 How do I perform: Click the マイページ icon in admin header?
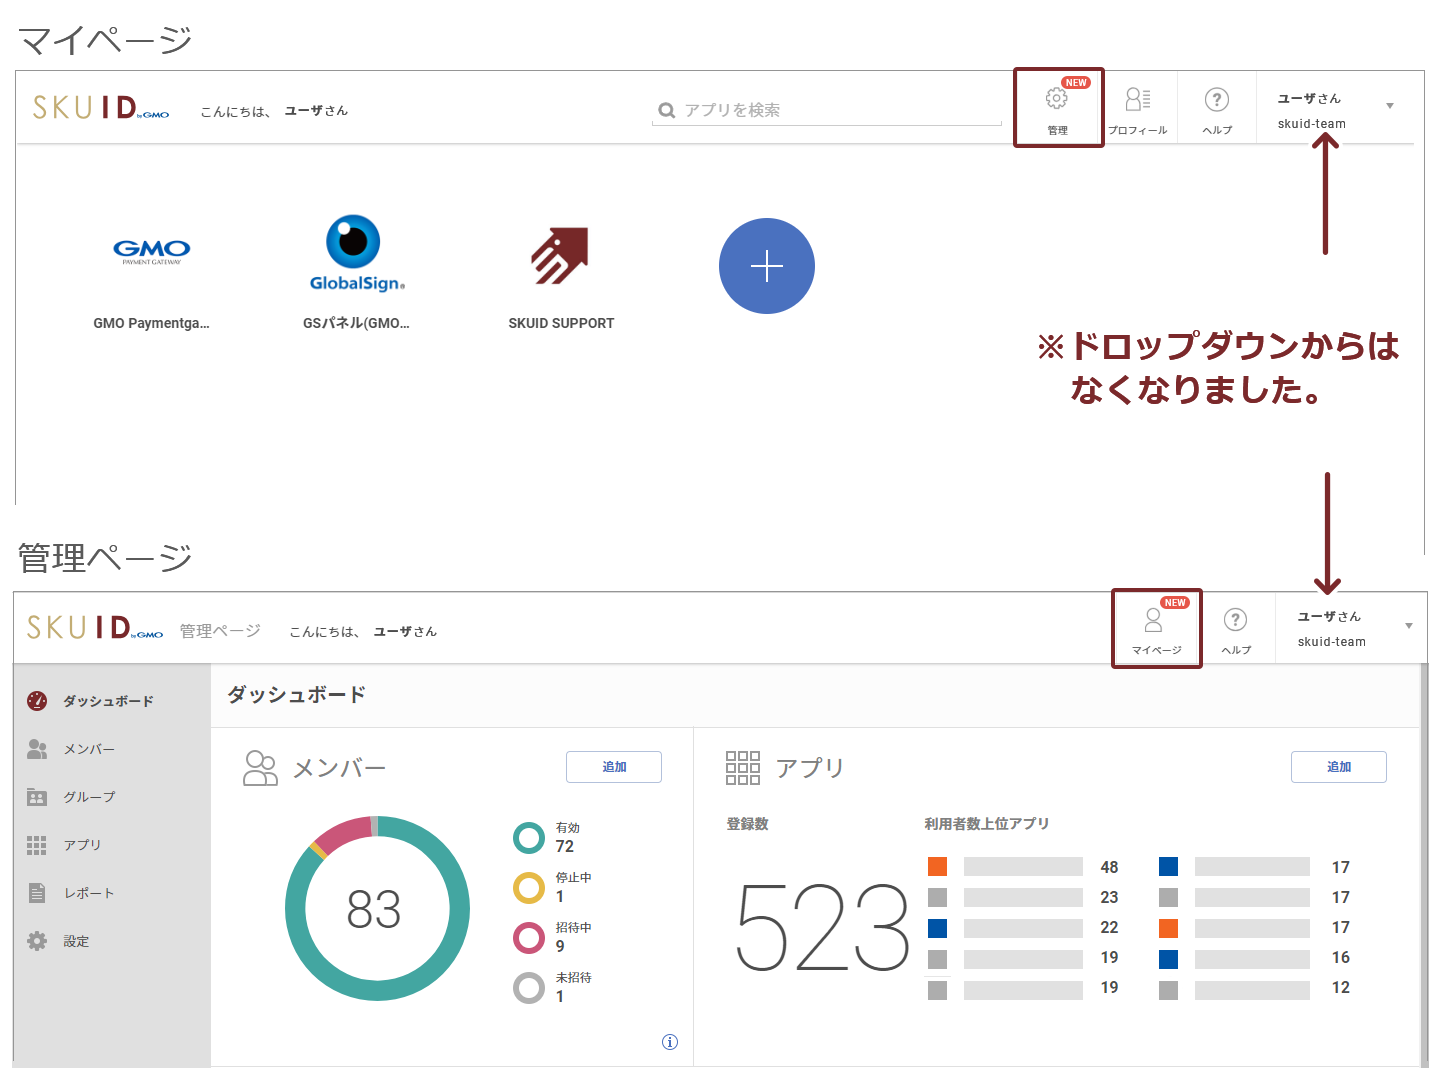click(1154, 622)
